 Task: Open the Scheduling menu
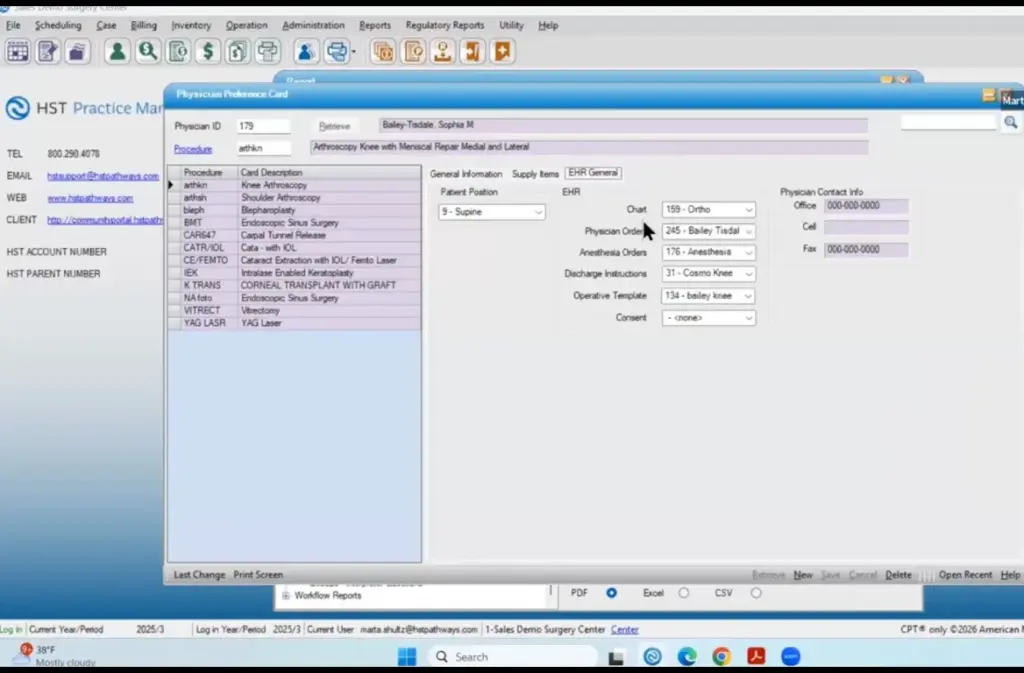tap(58, 25)
